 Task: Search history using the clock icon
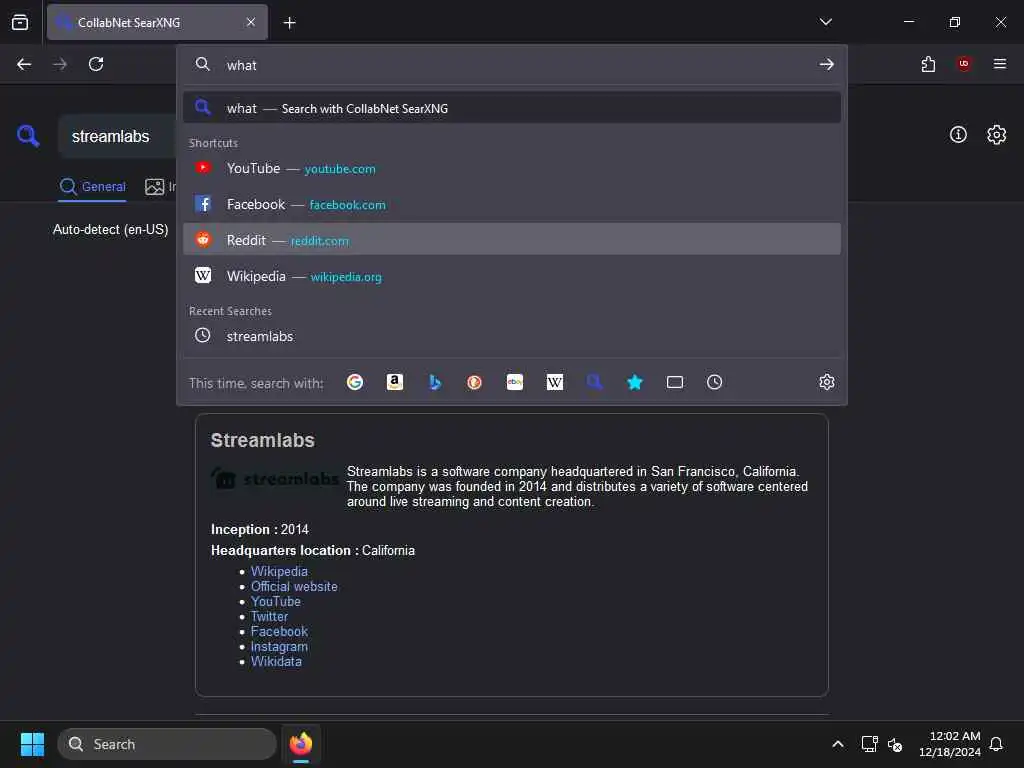[714, 382]
